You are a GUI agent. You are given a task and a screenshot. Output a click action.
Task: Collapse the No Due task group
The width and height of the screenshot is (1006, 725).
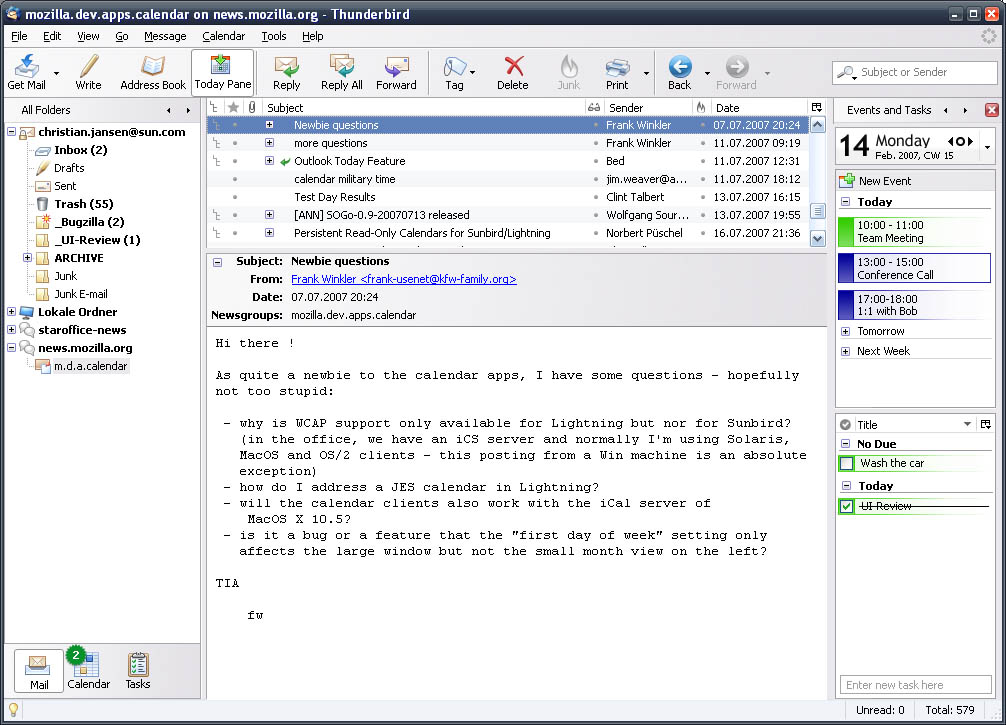click(846, 443)
